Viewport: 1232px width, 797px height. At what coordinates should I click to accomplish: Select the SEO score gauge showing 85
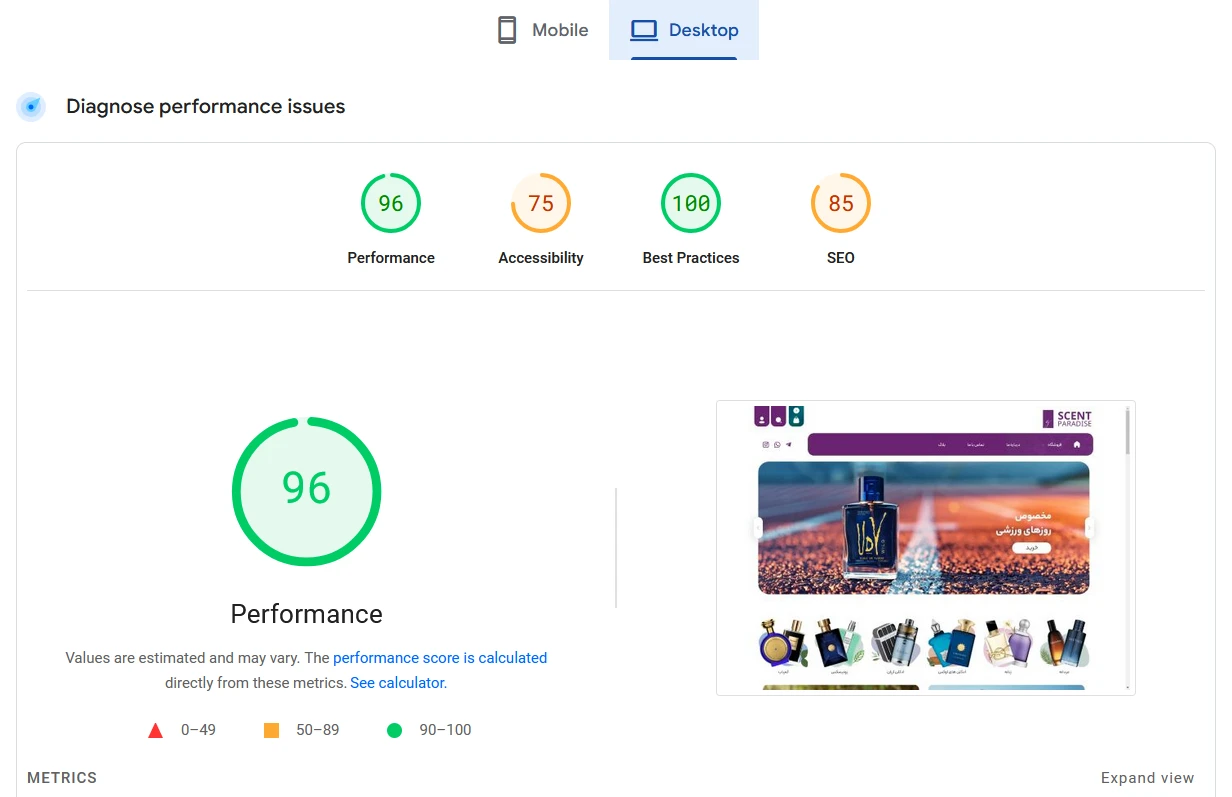tap(840, 204)
